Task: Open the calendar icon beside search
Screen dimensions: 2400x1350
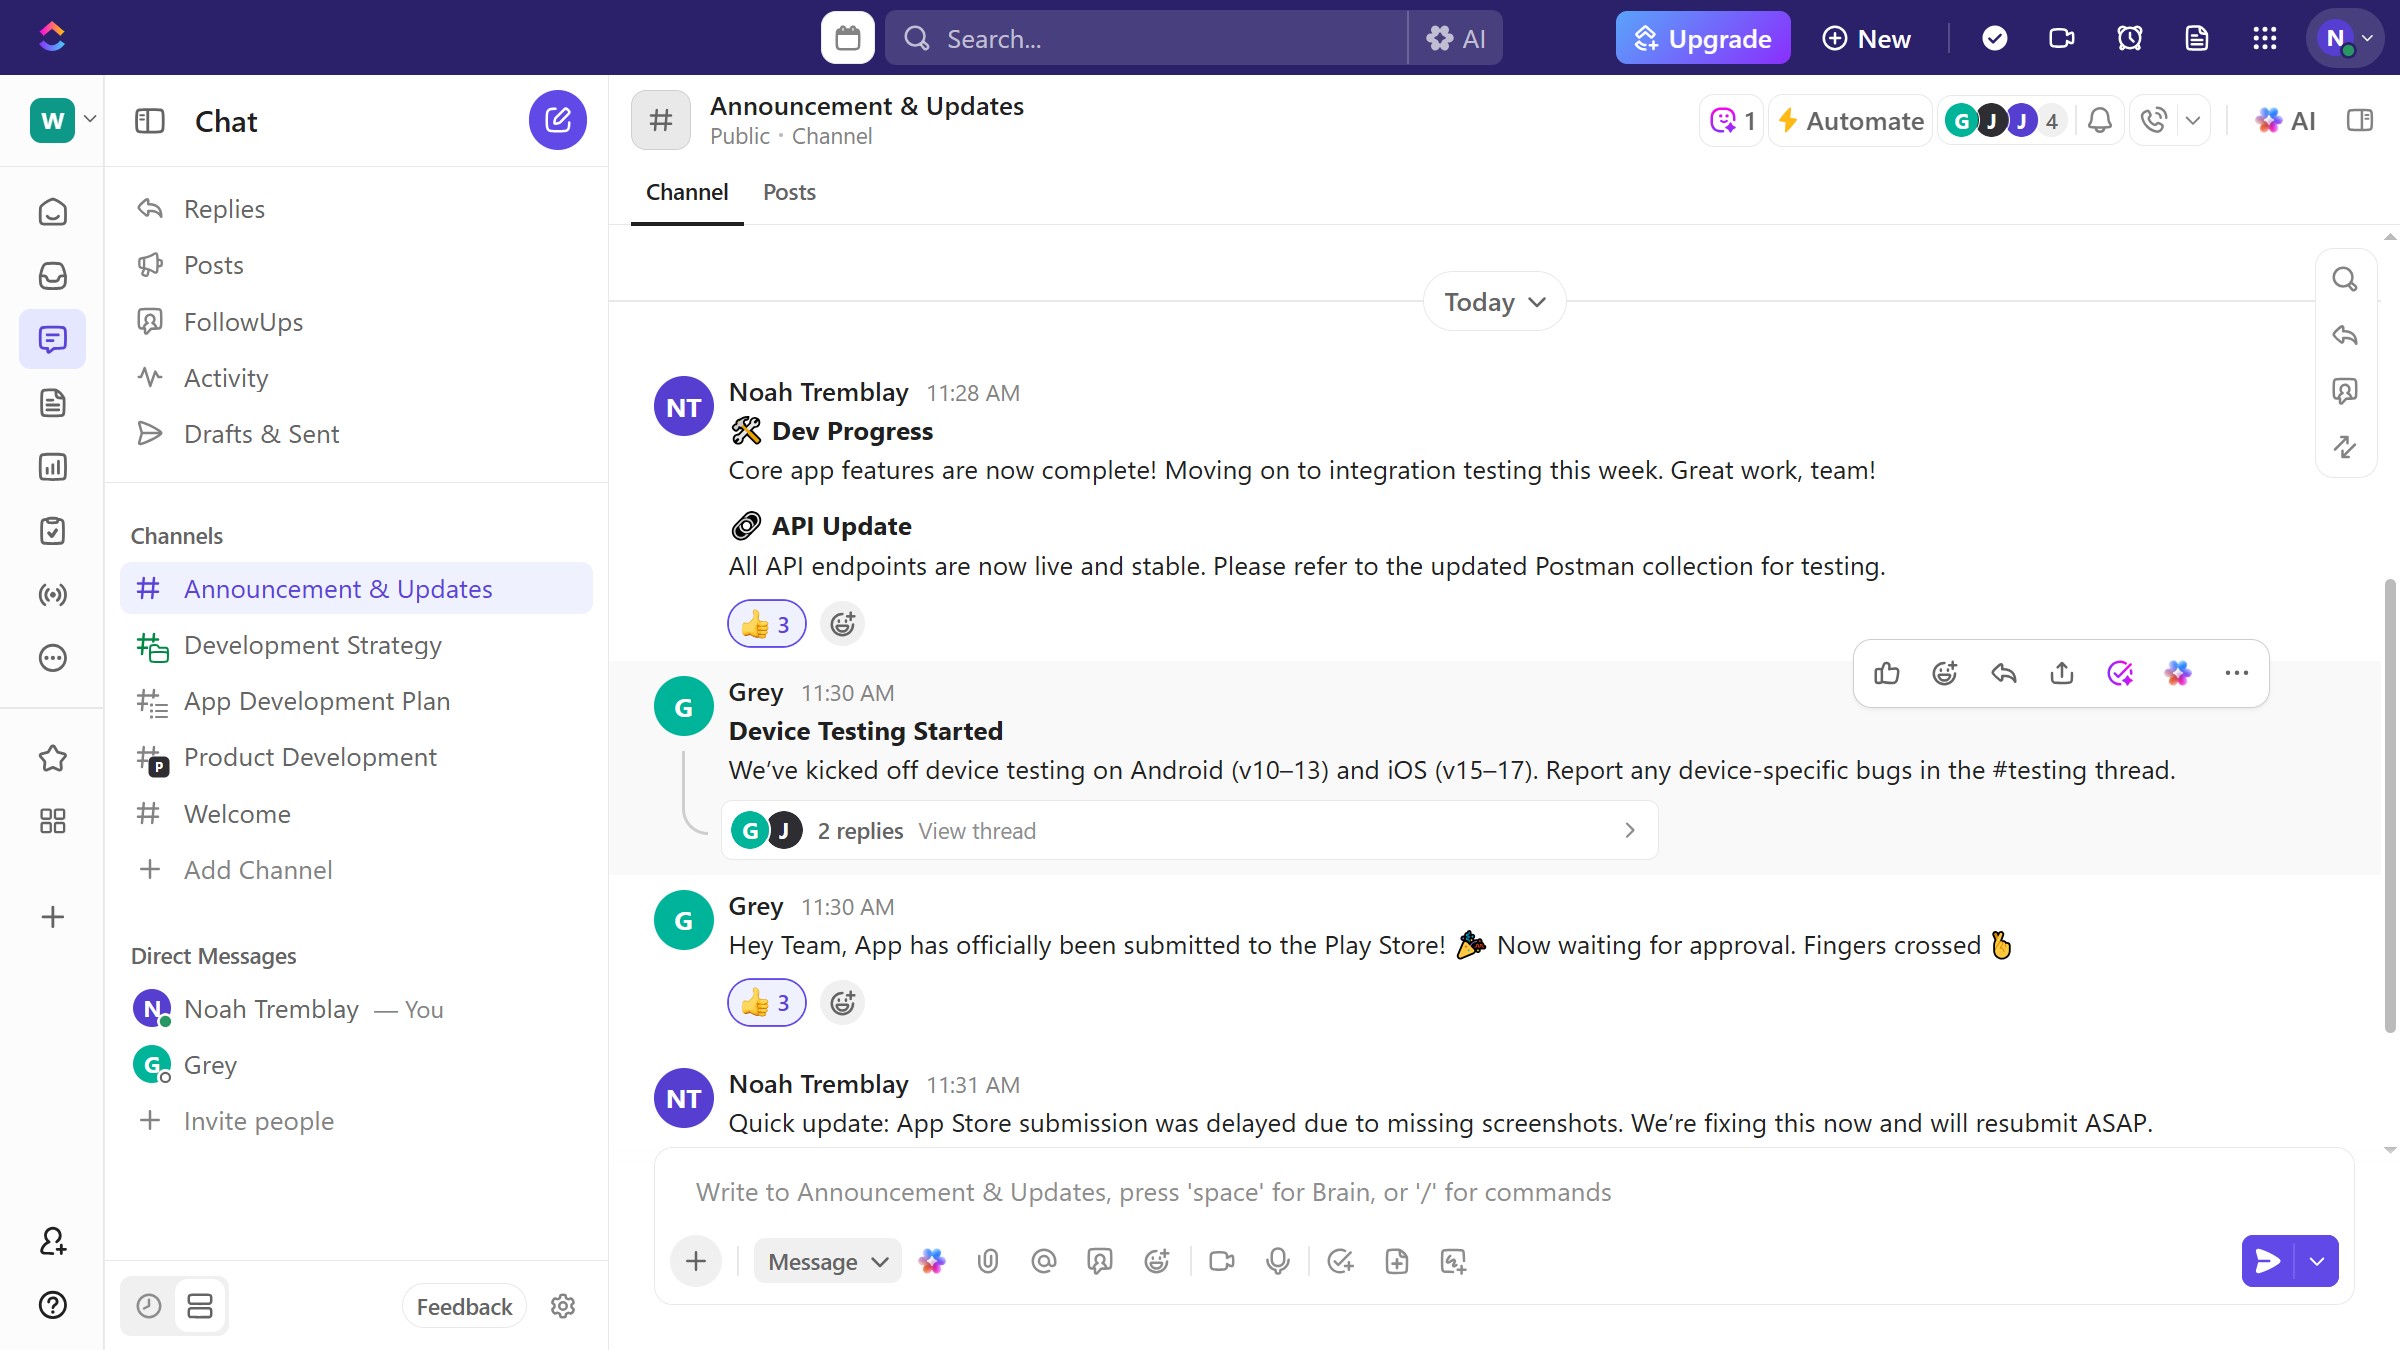Action: pos(847,38)
